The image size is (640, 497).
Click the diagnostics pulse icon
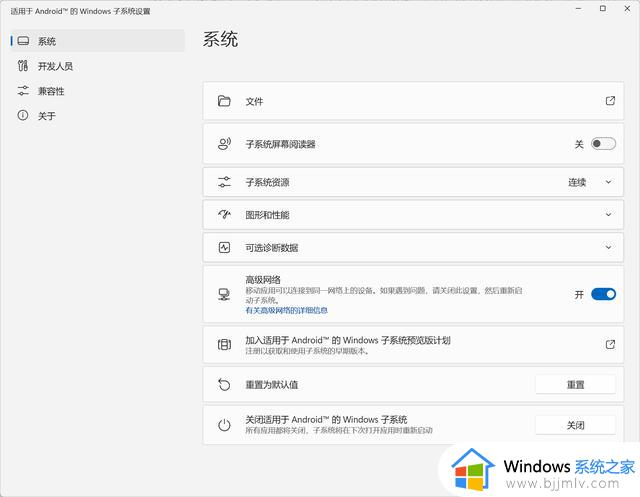click(224, 247)
